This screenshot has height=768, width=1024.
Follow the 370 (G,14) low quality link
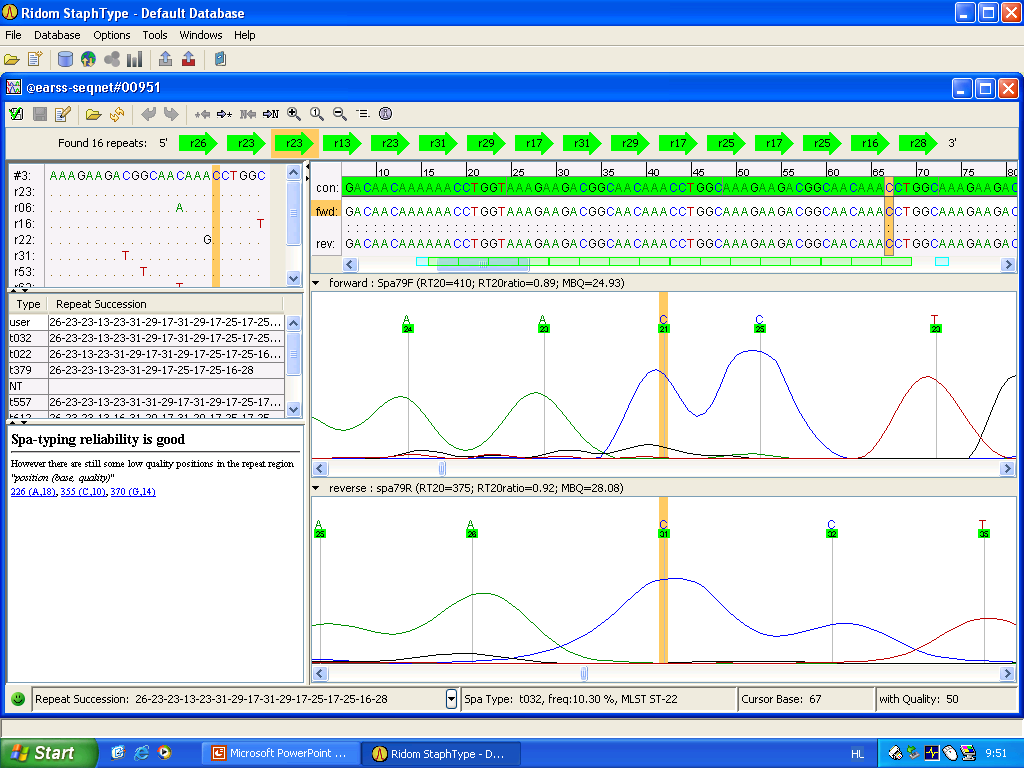coord(133,492)
